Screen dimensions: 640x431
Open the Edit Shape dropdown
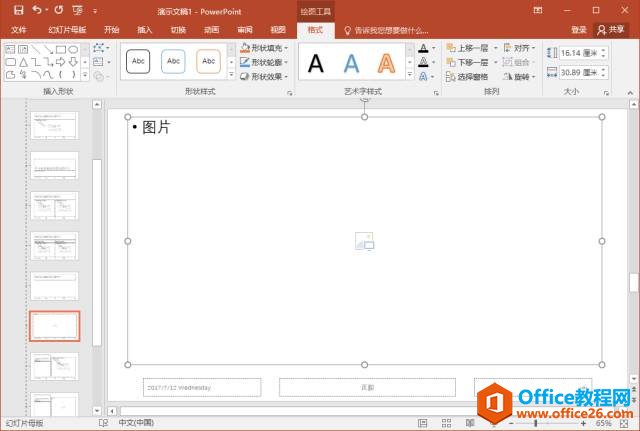pos(101,48)
